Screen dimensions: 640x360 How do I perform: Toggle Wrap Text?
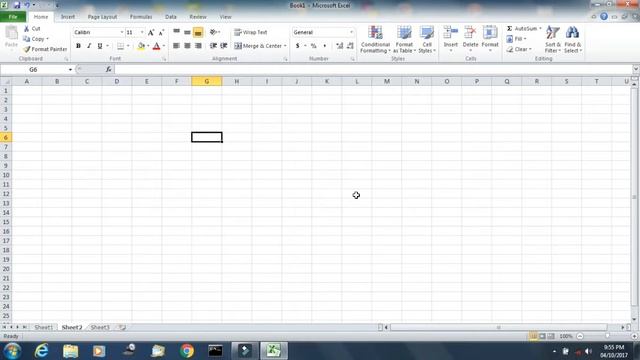point(251,32)
